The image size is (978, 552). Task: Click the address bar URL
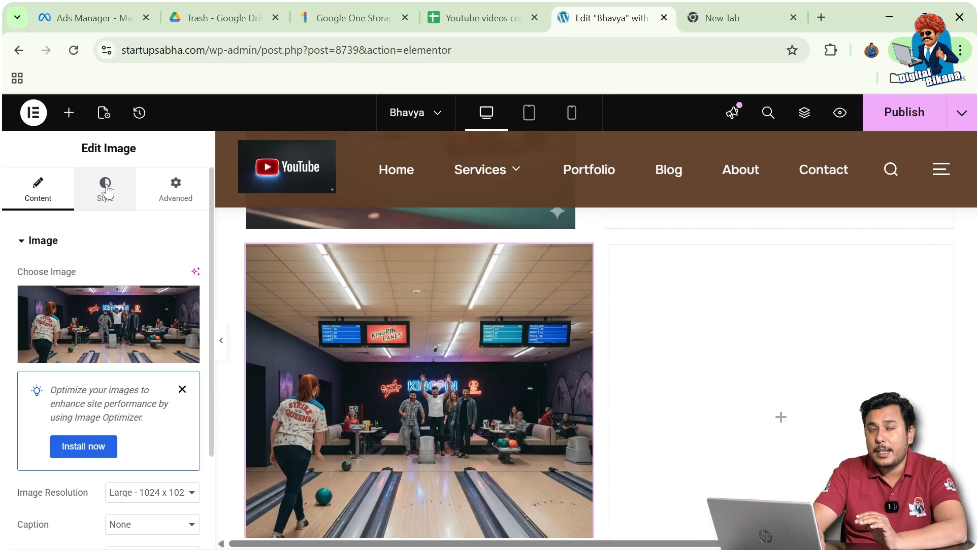click(x=286, y=51)
